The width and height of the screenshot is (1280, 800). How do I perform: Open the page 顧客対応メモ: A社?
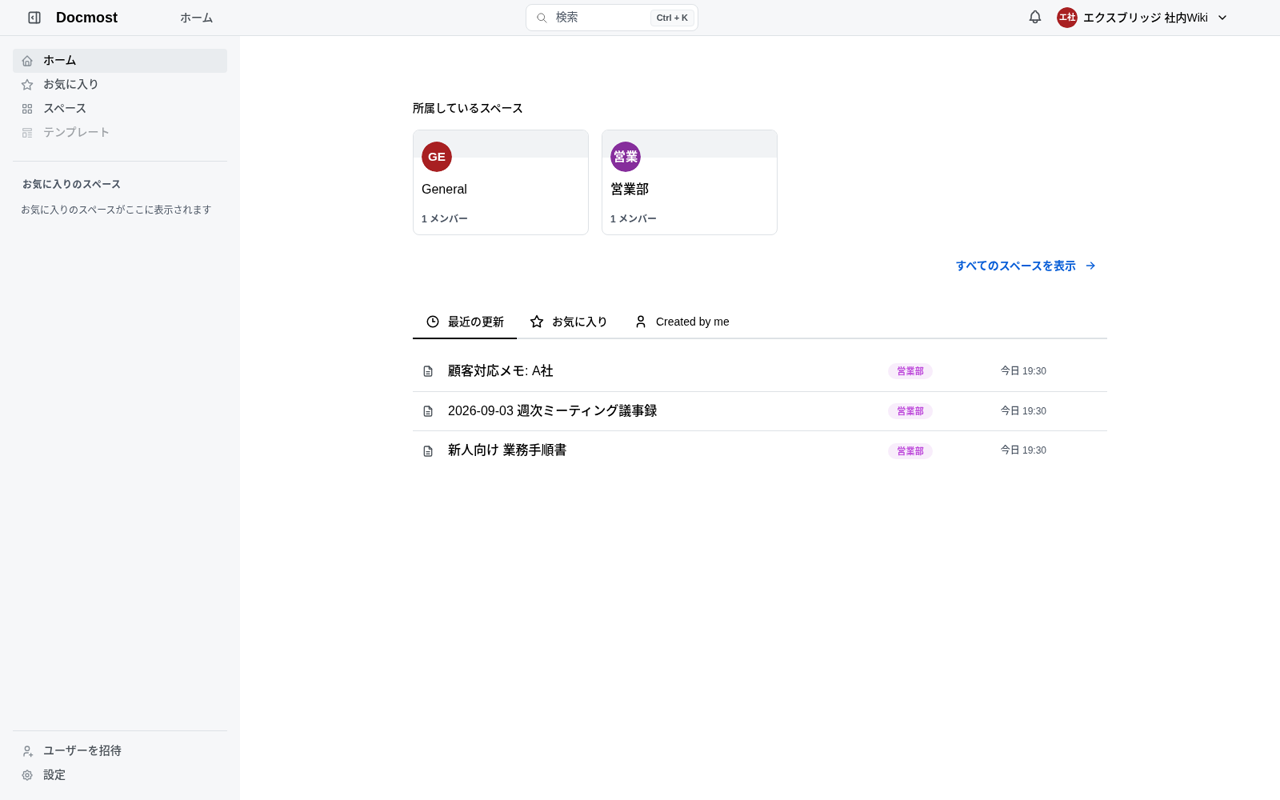tap(500, 371)
